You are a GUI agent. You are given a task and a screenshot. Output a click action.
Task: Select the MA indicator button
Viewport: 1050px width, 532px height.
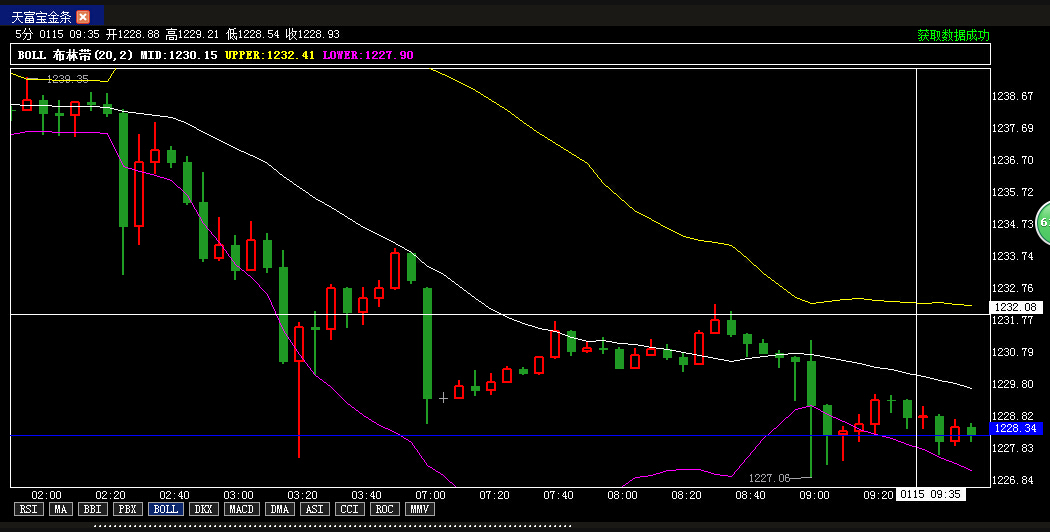(61, 509)
